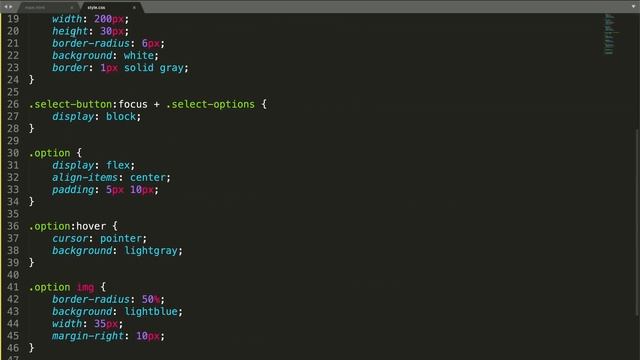Click line number 30 in gutter

pyautogui.click(x=13, y=153)
